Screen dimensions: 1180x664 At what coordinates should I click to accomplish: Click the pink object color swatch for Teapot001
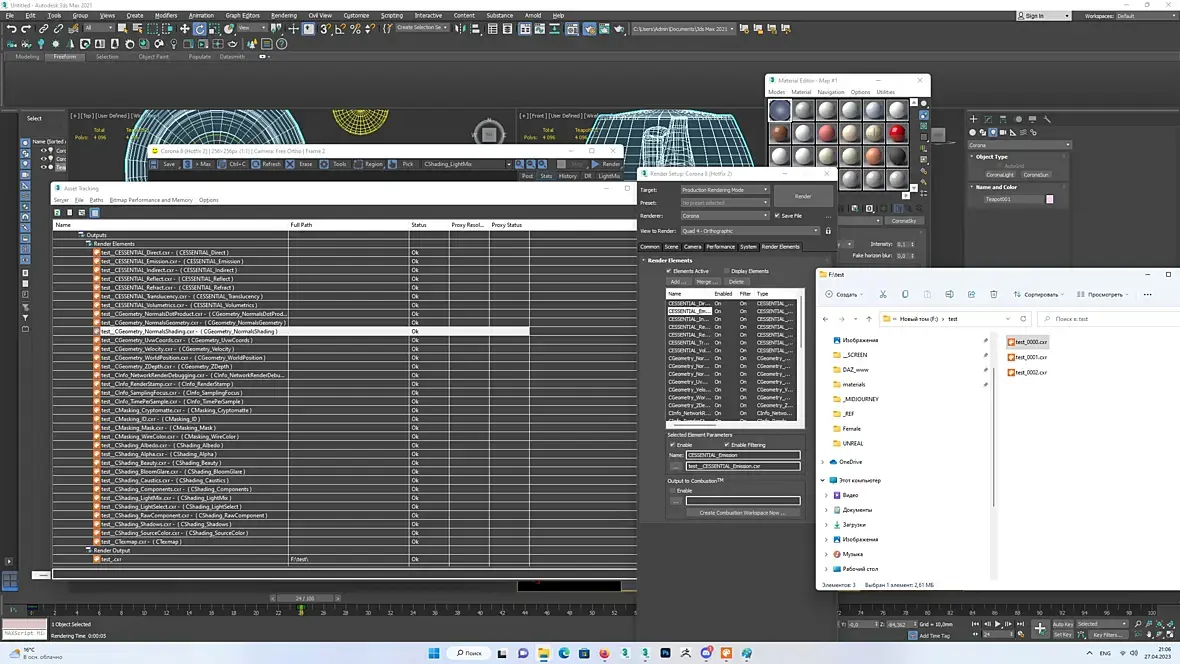(x=1049, y=199)
